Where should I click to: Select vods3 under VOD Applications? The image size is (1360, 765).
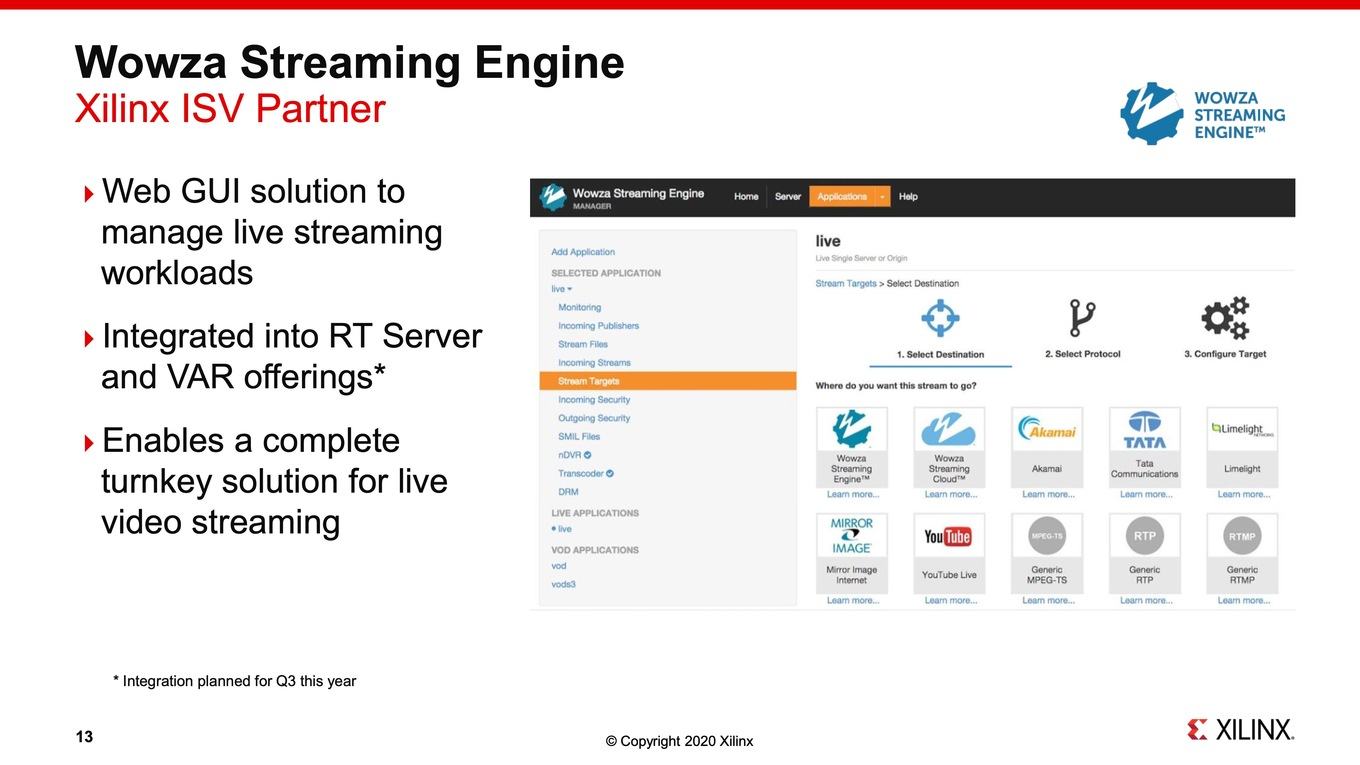click(564, 584)
